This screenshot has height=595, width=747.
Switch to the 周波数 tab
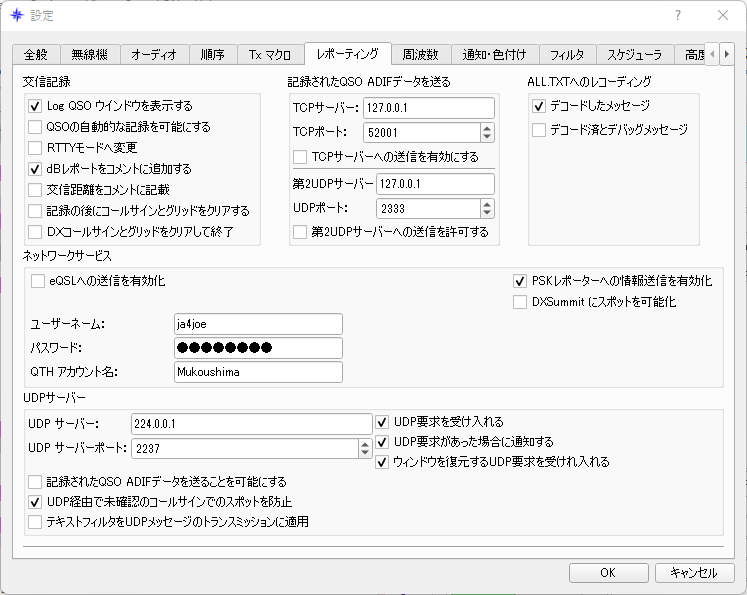pyautogui.click(x=420, y=55)
